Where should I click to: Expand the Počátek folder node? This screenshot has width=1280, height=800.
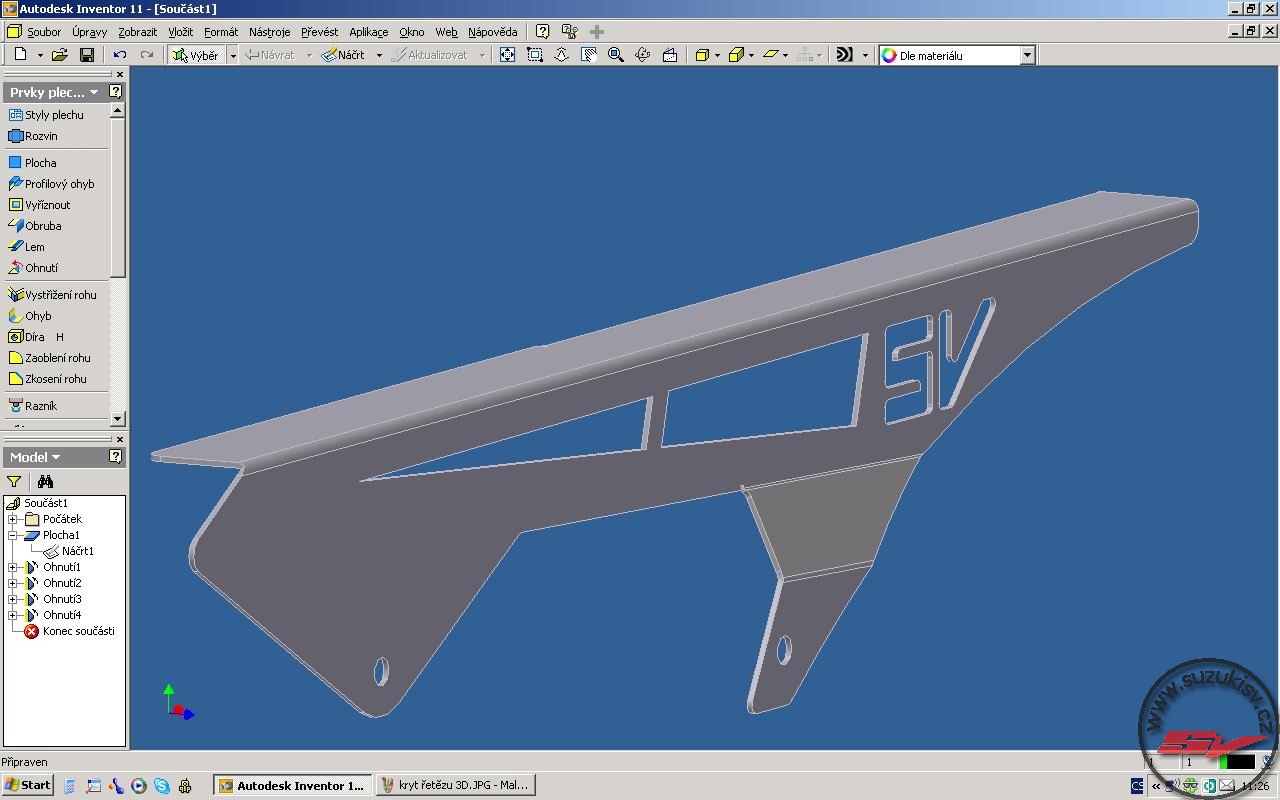[12, 519]
